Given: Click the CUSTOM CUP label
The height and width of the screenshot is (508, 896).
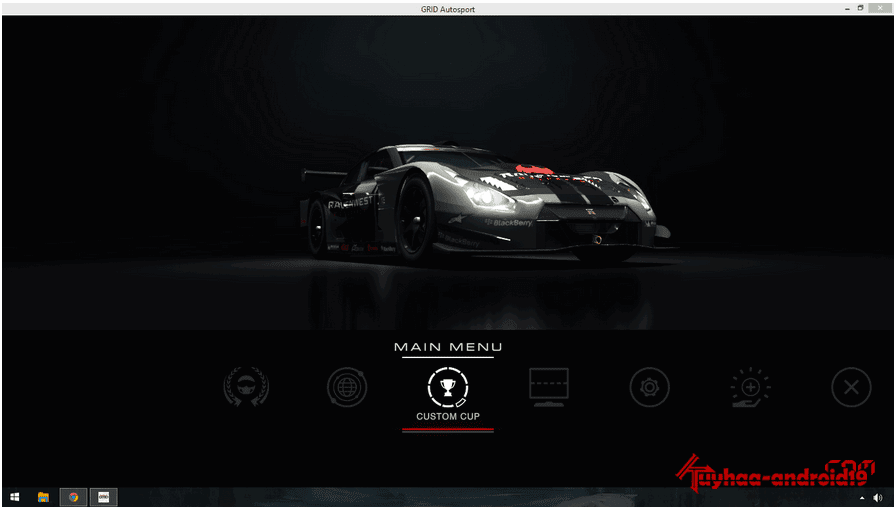Looking at the screenshot, I should coord(447,417).
